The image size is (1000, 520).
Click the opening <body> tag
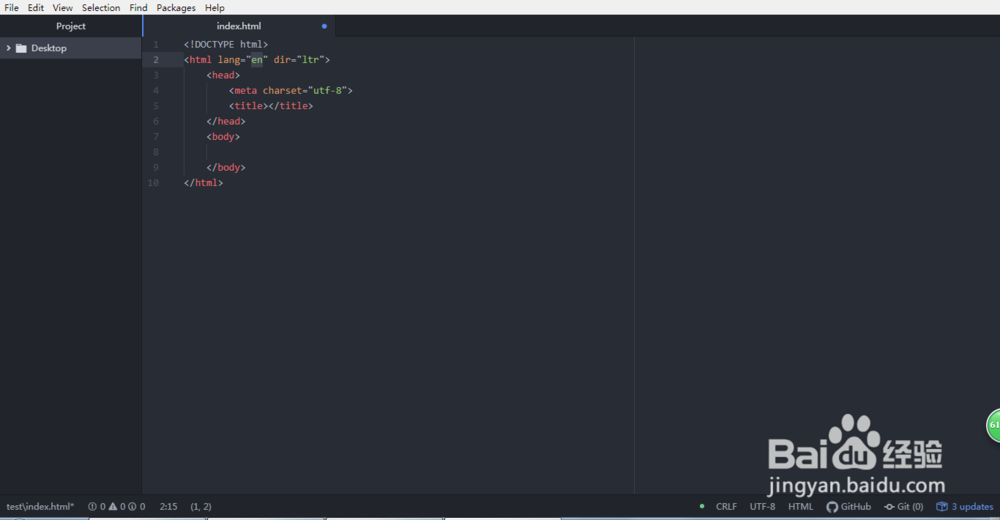click(223, 137)
